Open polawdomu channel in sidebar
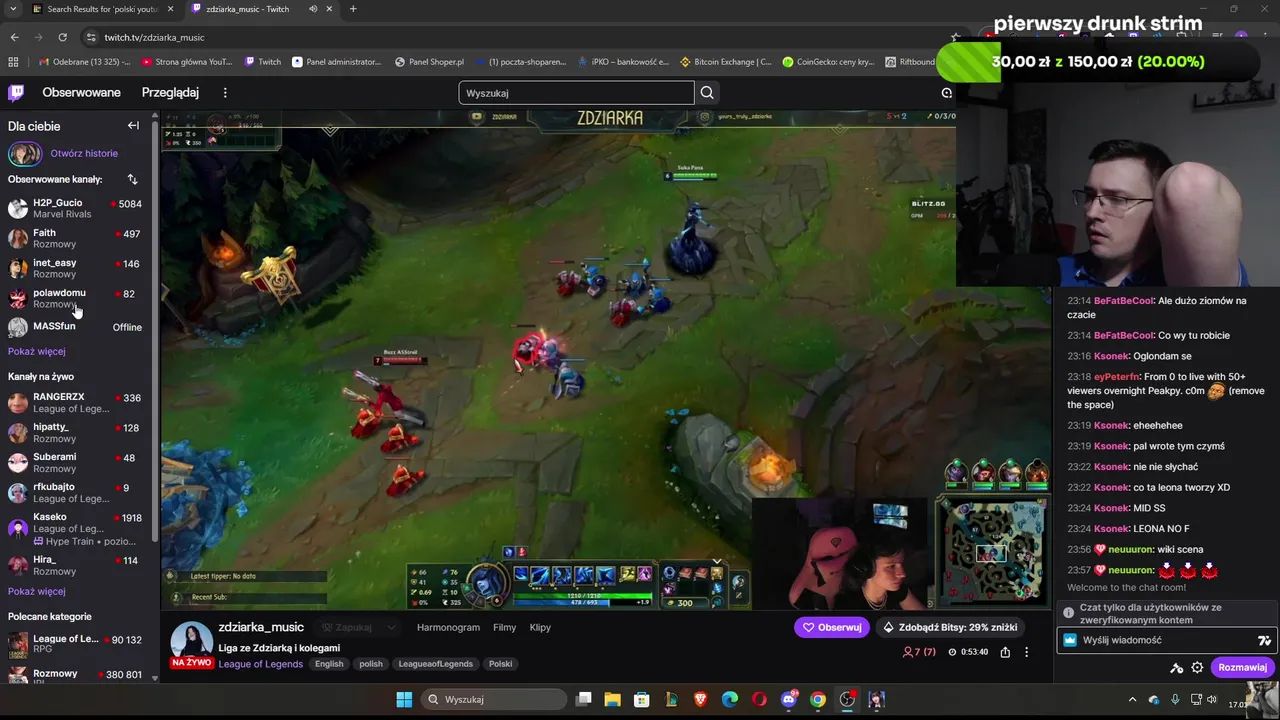The height and width of the screenshot is (720, 1280). point(76,298)
